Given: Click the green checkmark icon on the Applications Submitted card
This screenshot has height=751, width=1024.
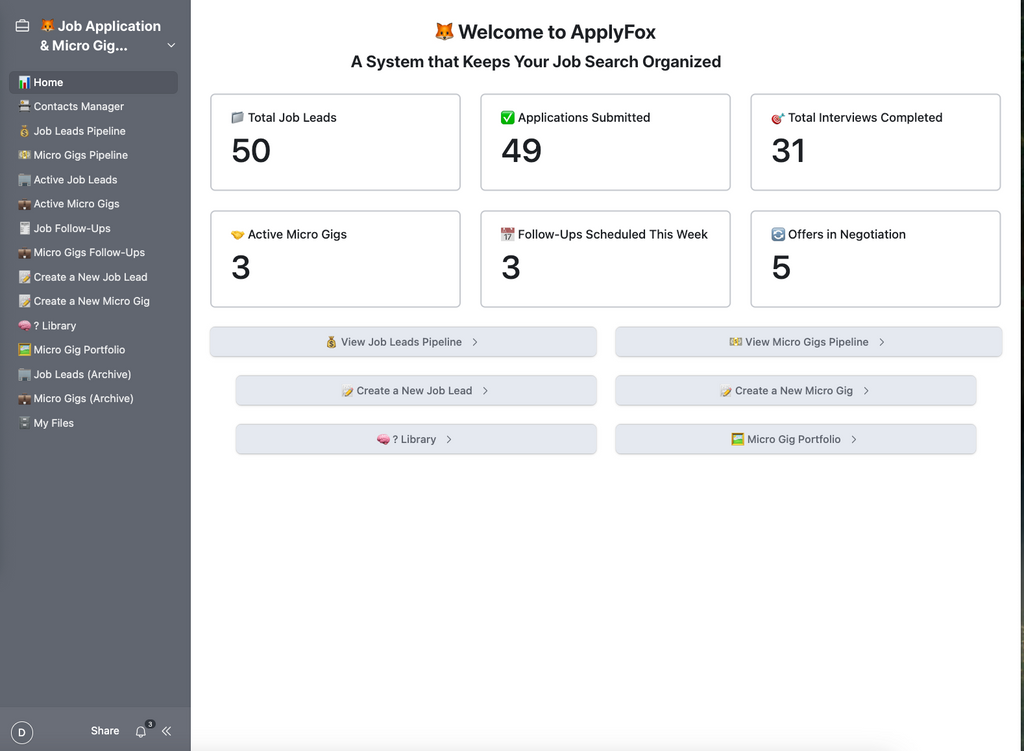Looking at the screenshot, I should pyautogui.click(x=507, y=118).
